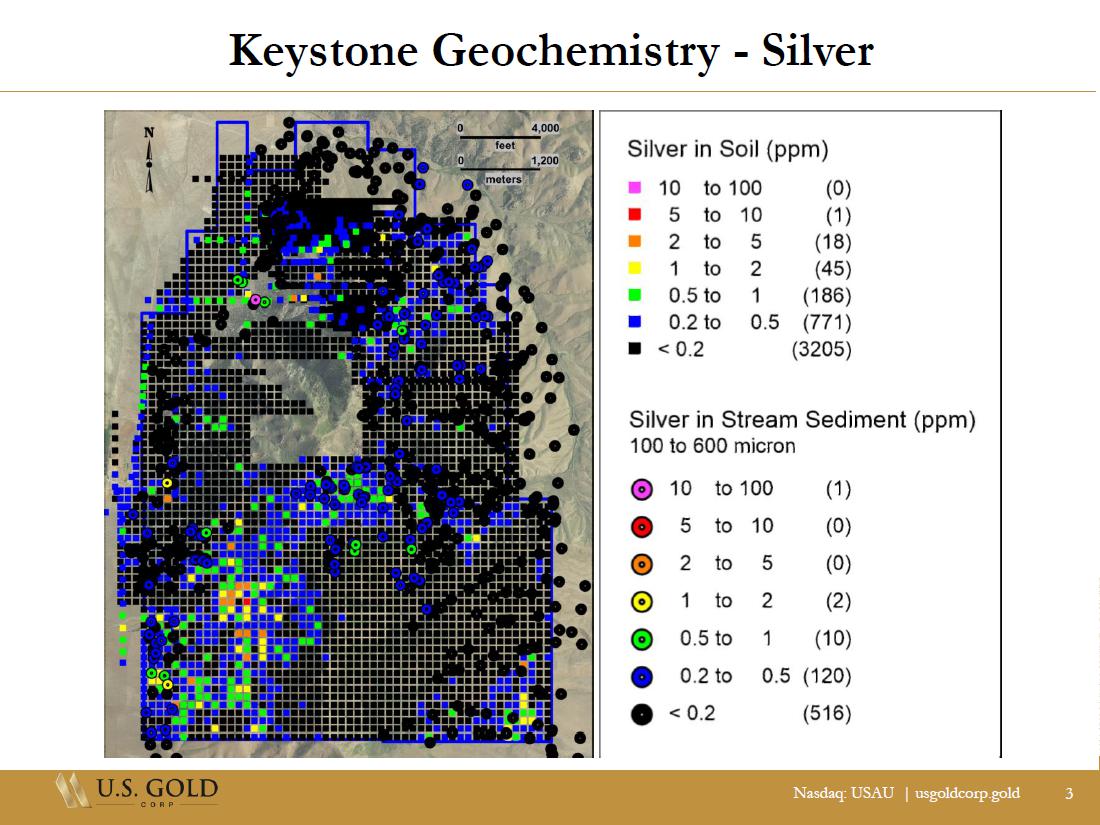1100x825 pixels.
Task: Open the usgoldcorp.gold link in the footer
Action: point(967,793)
